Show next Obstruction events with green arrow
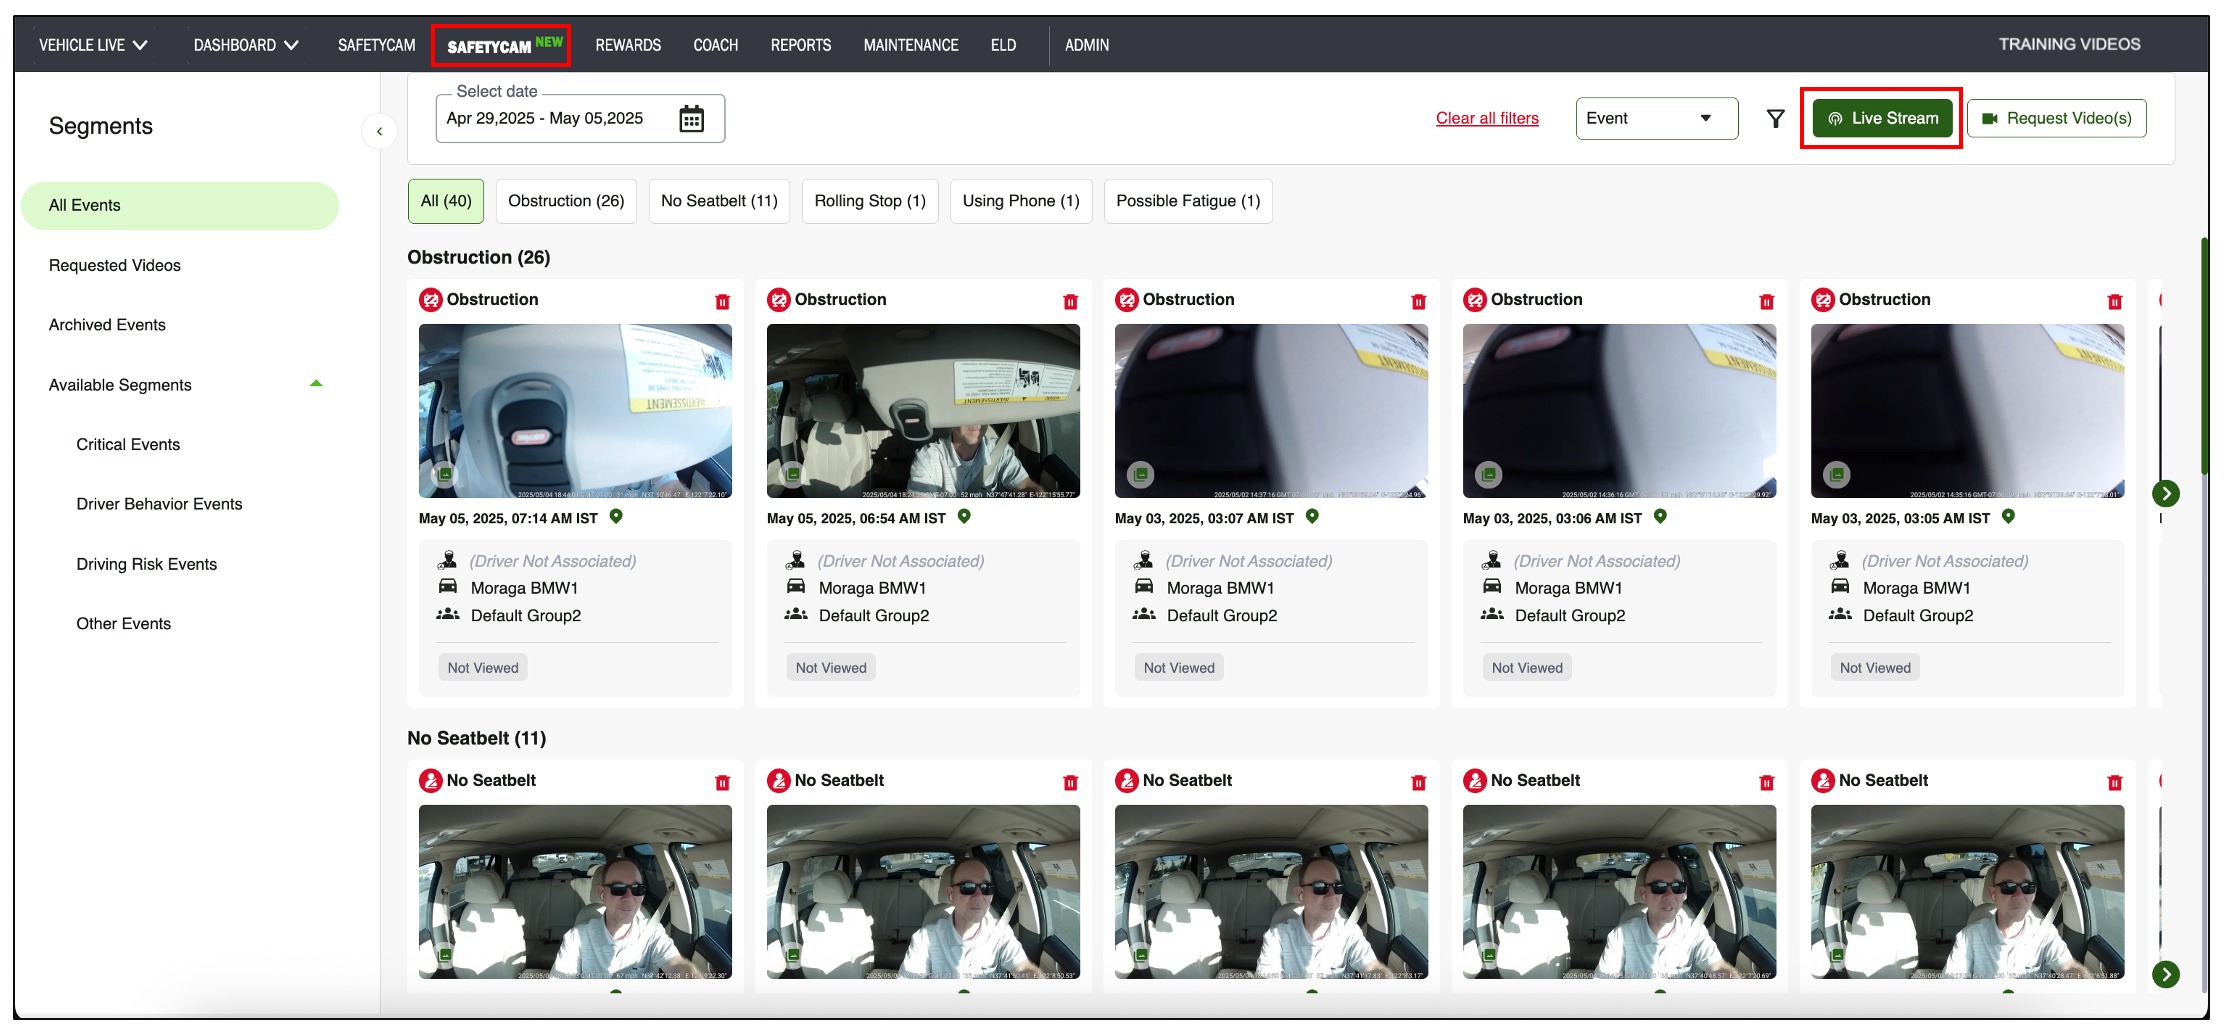This screenshot has width=2226, height=1036. [2165, 493]
